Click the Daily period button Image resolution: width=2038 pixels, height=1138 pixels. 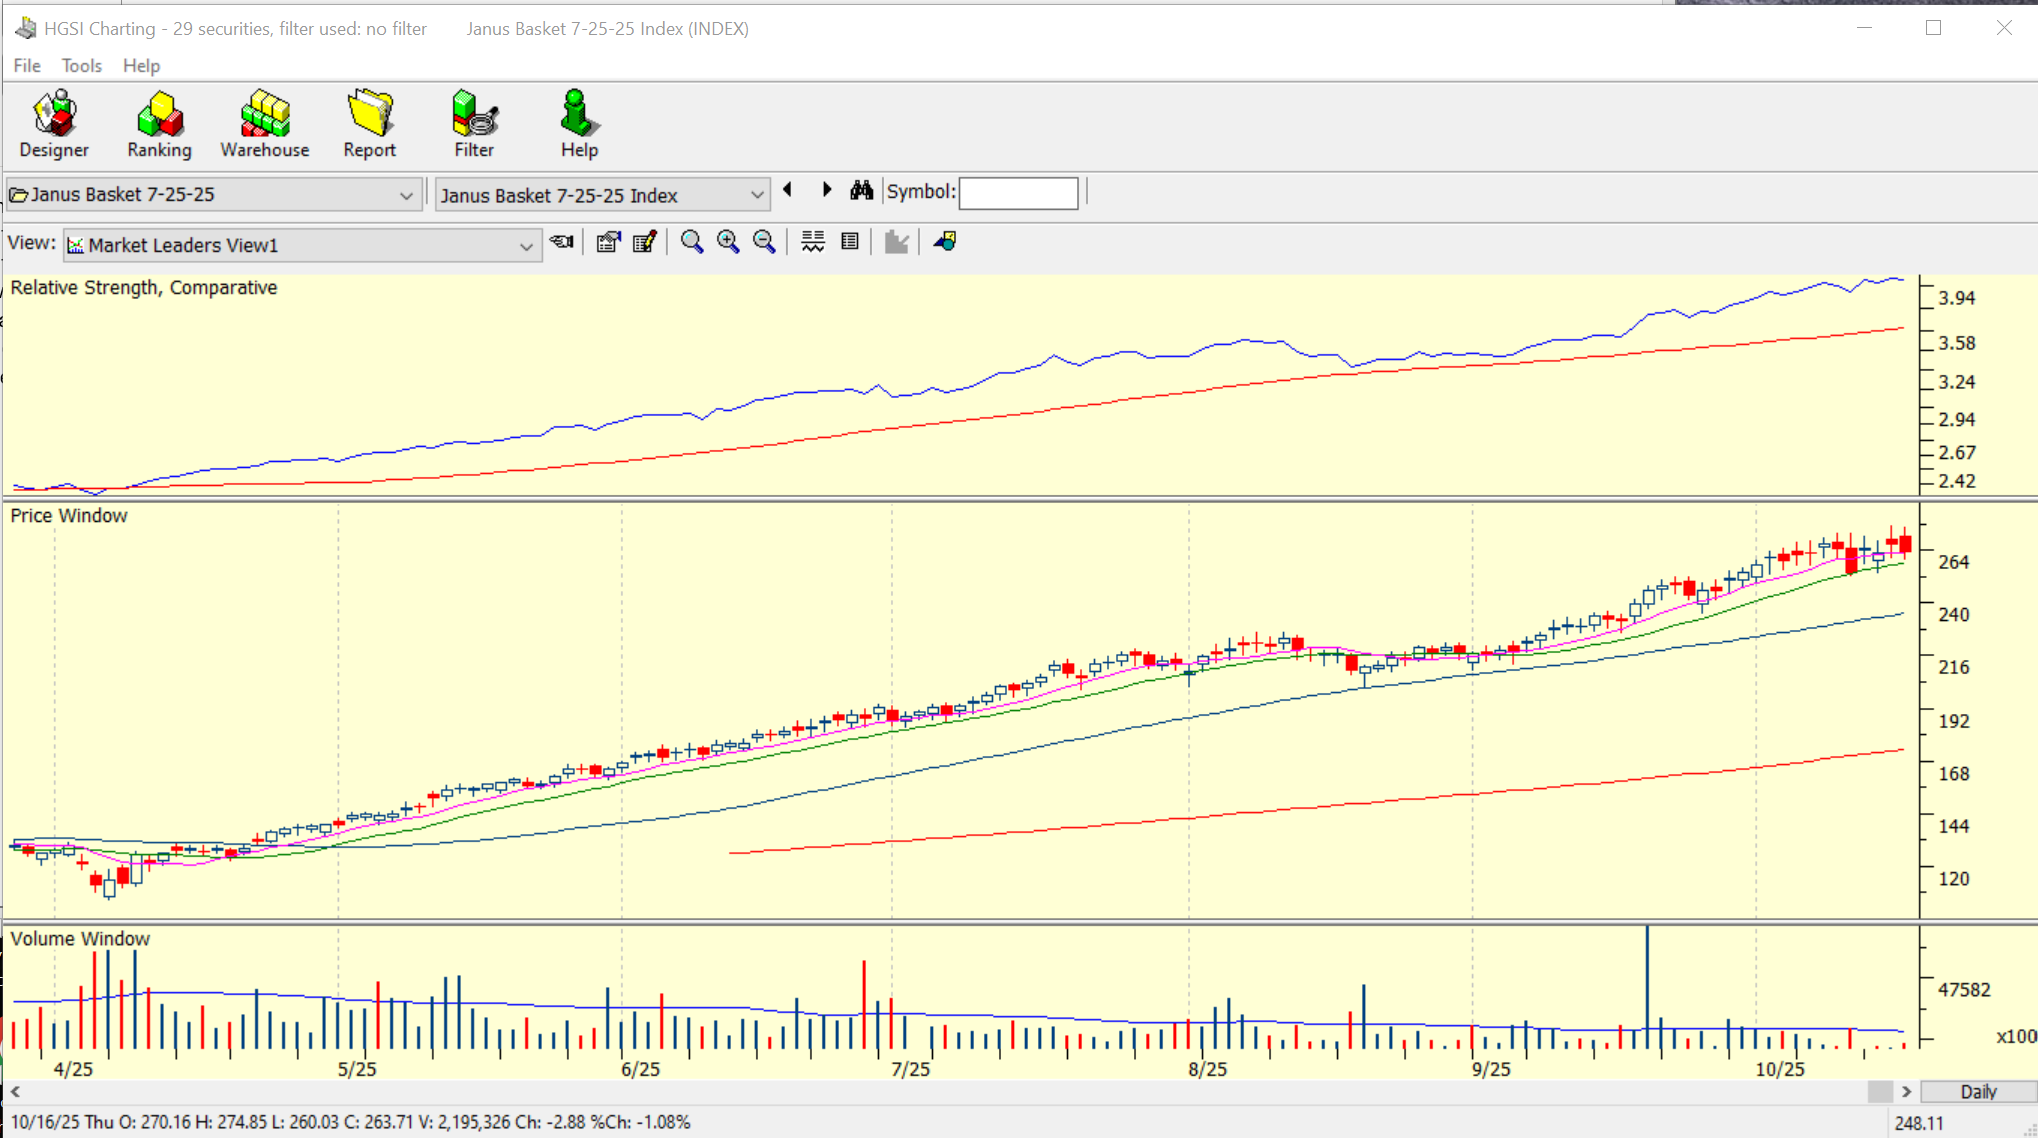coord(1977,1092)
